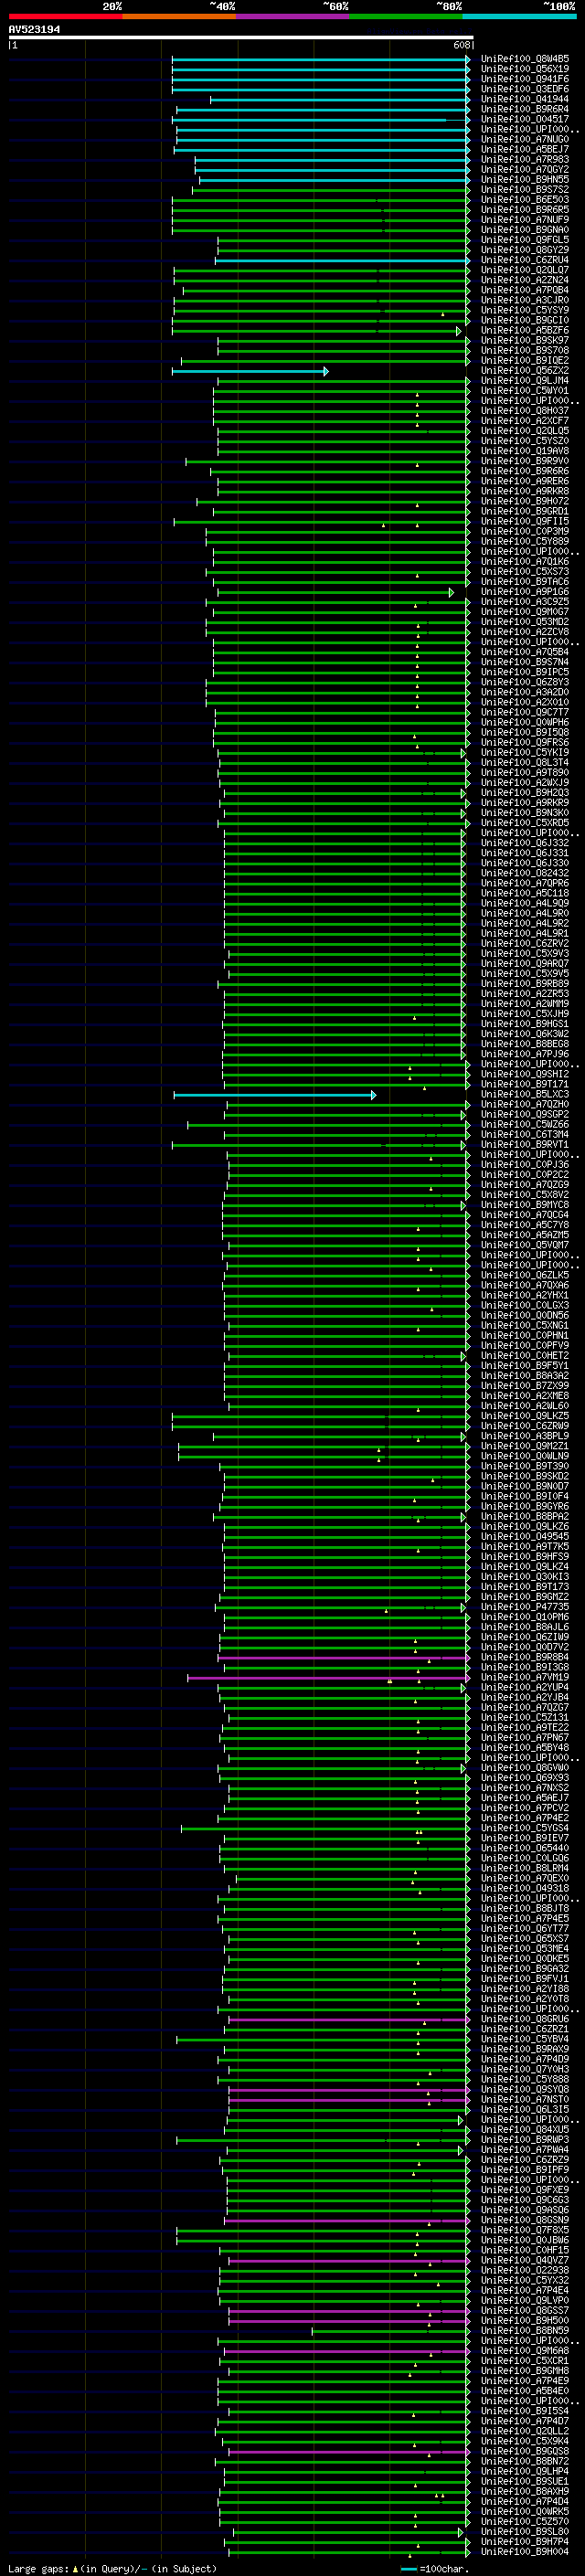Viewport: 585px width, 2576px height.
Task: Select label UniRef100_A3BPL9
Action: coord(525,1436)
